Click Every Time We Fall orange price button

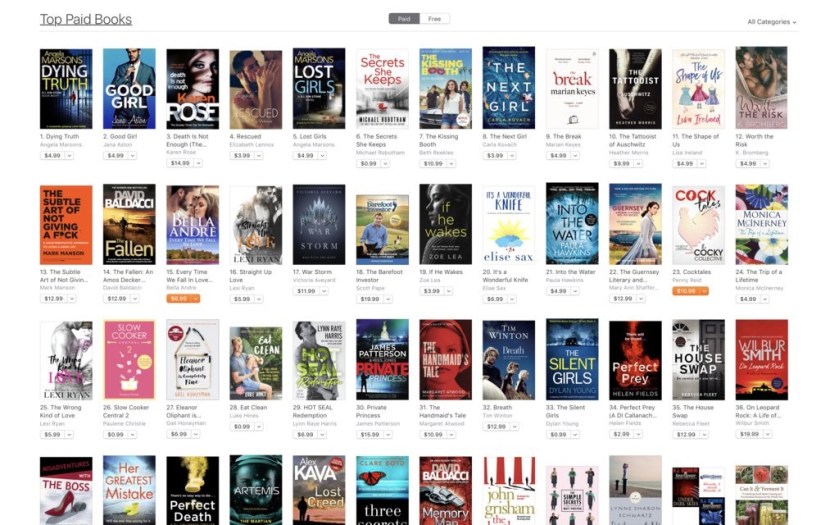click(x=179, y=299)
